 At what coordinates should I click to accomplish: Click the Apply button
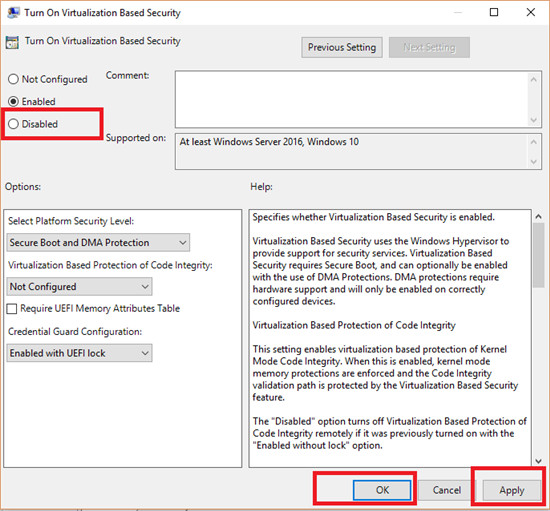point(511,490)
